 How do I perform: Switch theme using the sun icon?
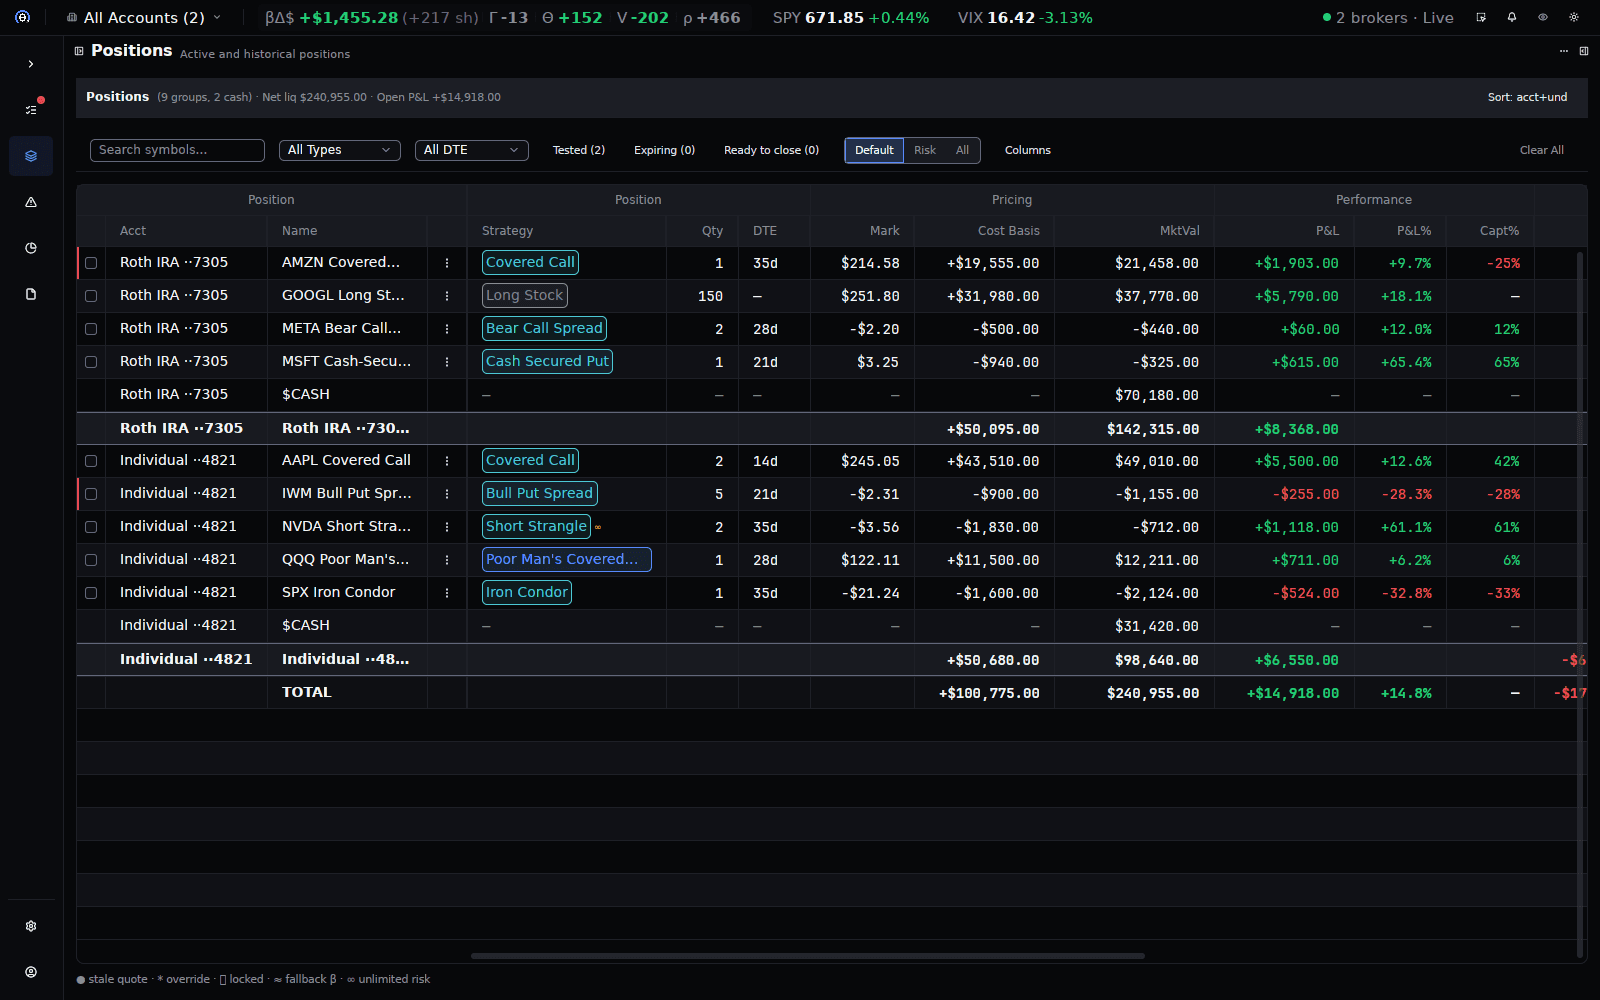click(x=1574, y=17)
